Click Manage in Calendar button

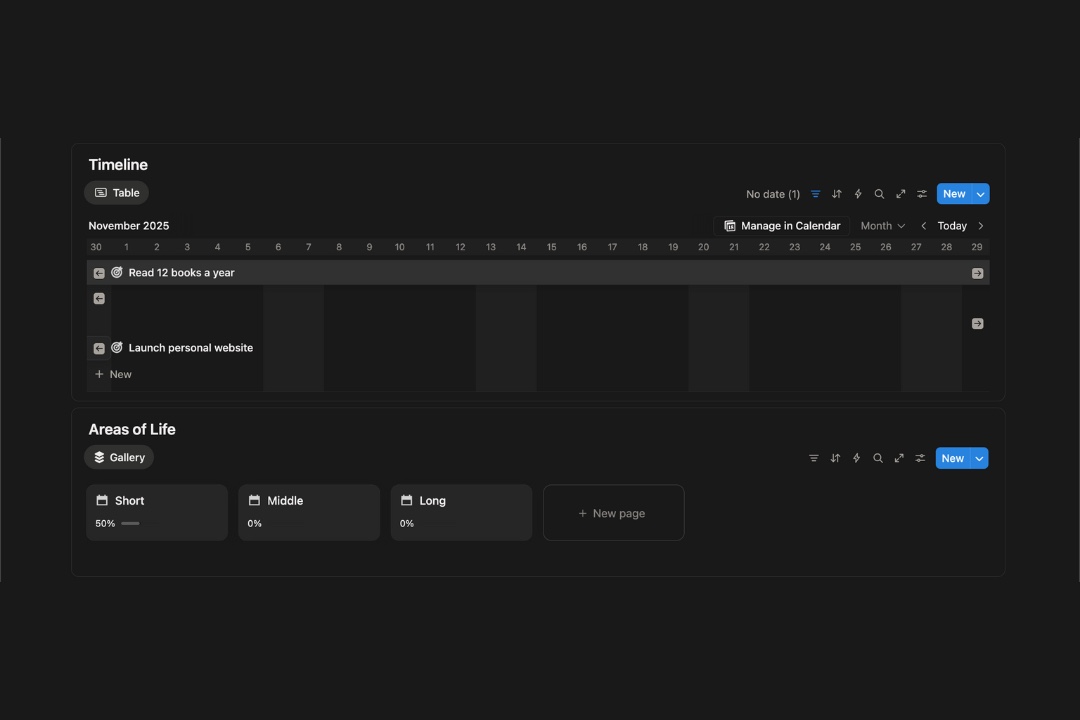point(782,226)
